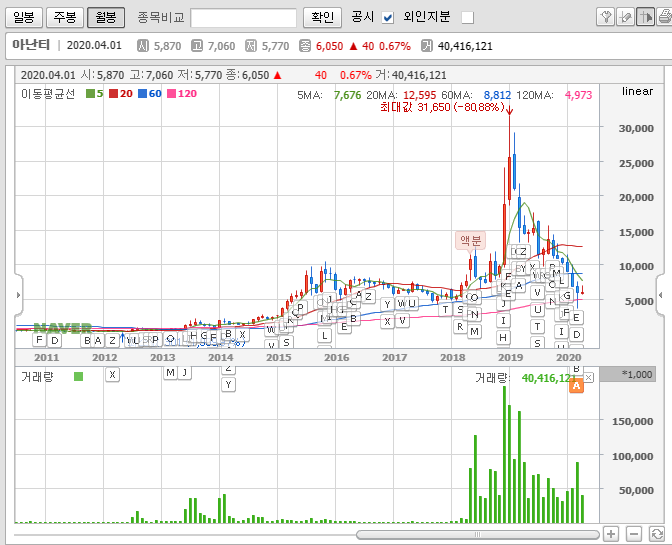Click the 150,000 volume axis label
The width and height of the screenshot is (672, 545).
click(x=633, y=421)
